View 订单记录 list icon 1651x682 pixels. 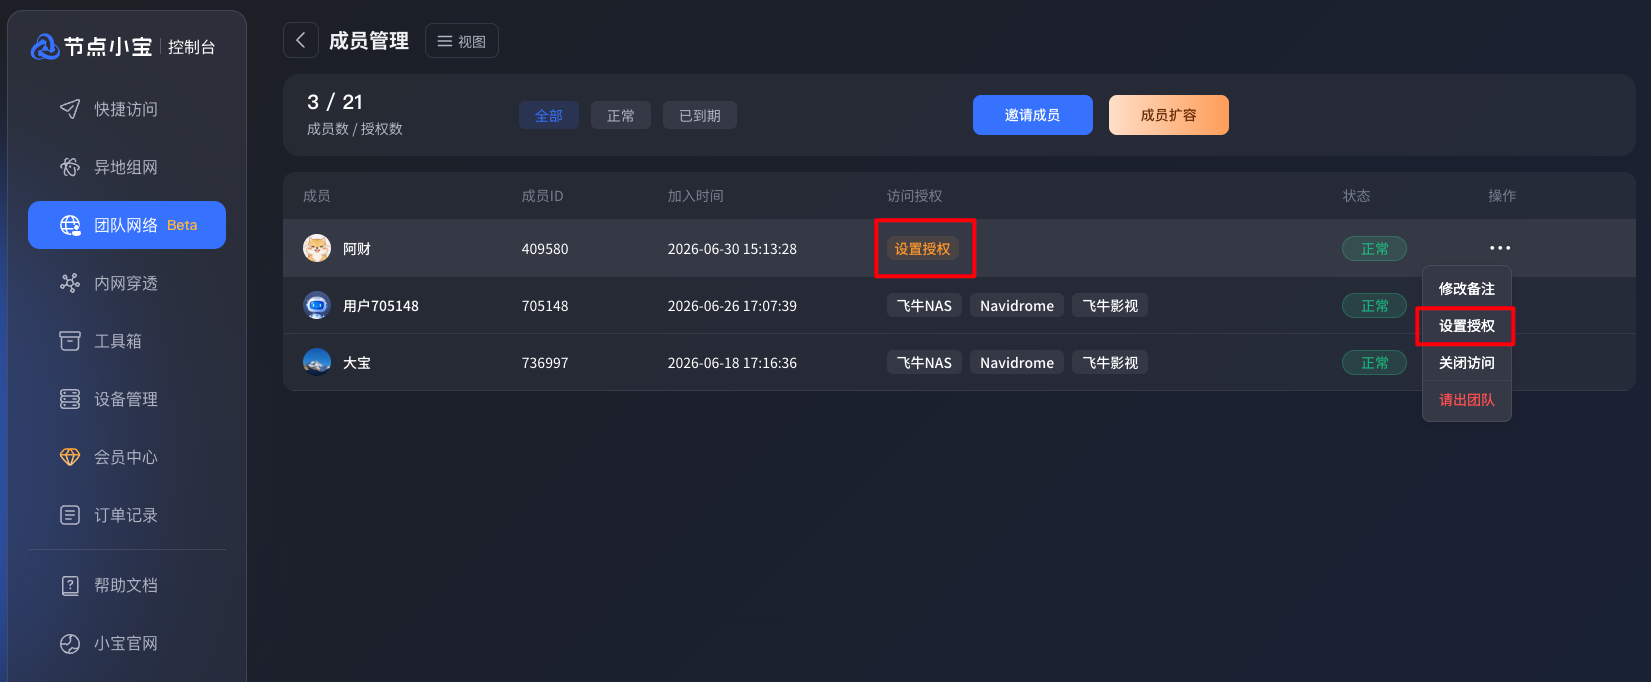70,515
